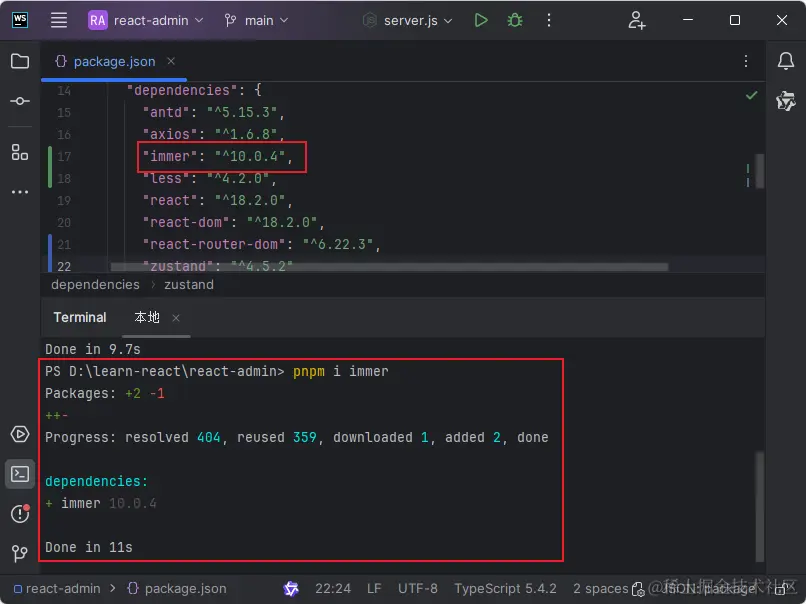Click the green inspection checkmark widget

pos(751,95)
